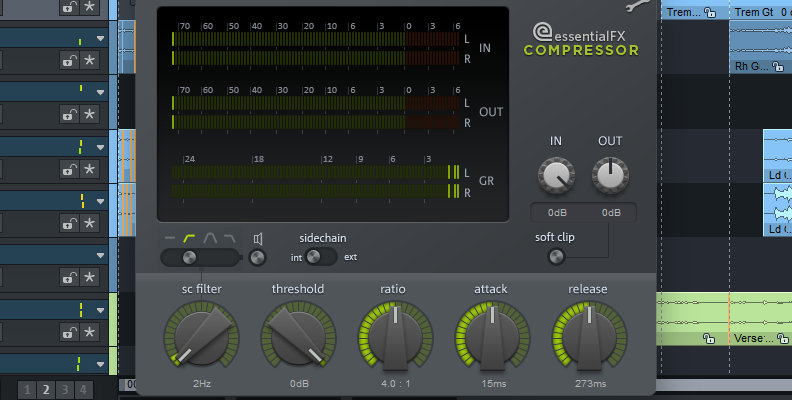The image size is (792, 400).
Task: Toggle the round button beneath the speaker icon
Action: [258, 259]
